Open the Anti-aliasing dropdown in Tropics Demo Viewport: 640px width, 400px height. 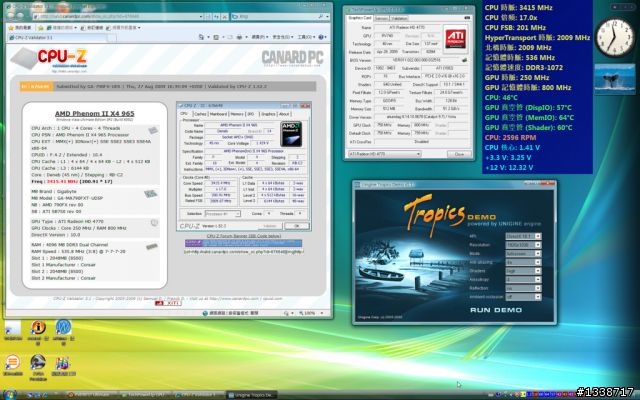(523, 262)
